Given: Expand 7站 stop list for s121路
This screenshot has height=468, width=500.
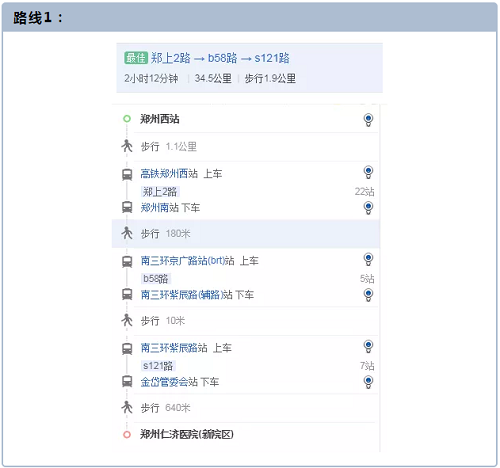Looking at the screenshot, I should 367,366.
